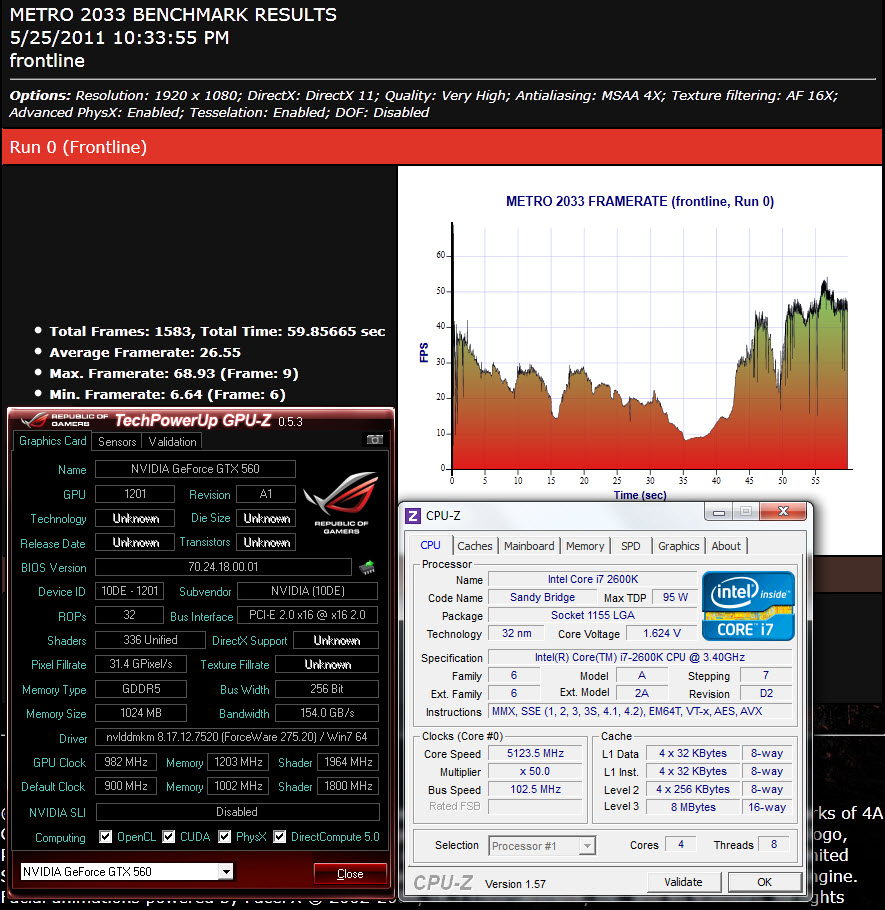Click the Metro 2033 framerate chart

pos(640,346)
